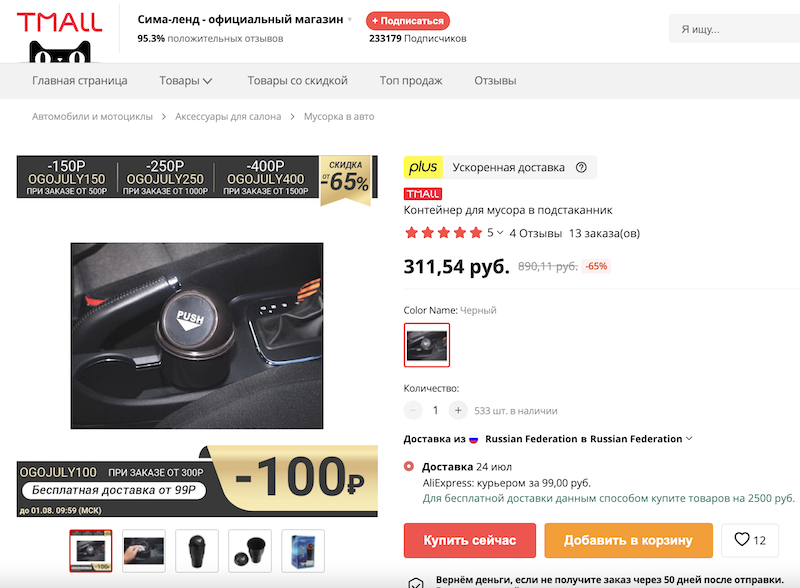Open Товары со скидкой tab
Image resolution: width=800 pixels, height=588 pixels.
pyautogui.click(x=297, y=81)
